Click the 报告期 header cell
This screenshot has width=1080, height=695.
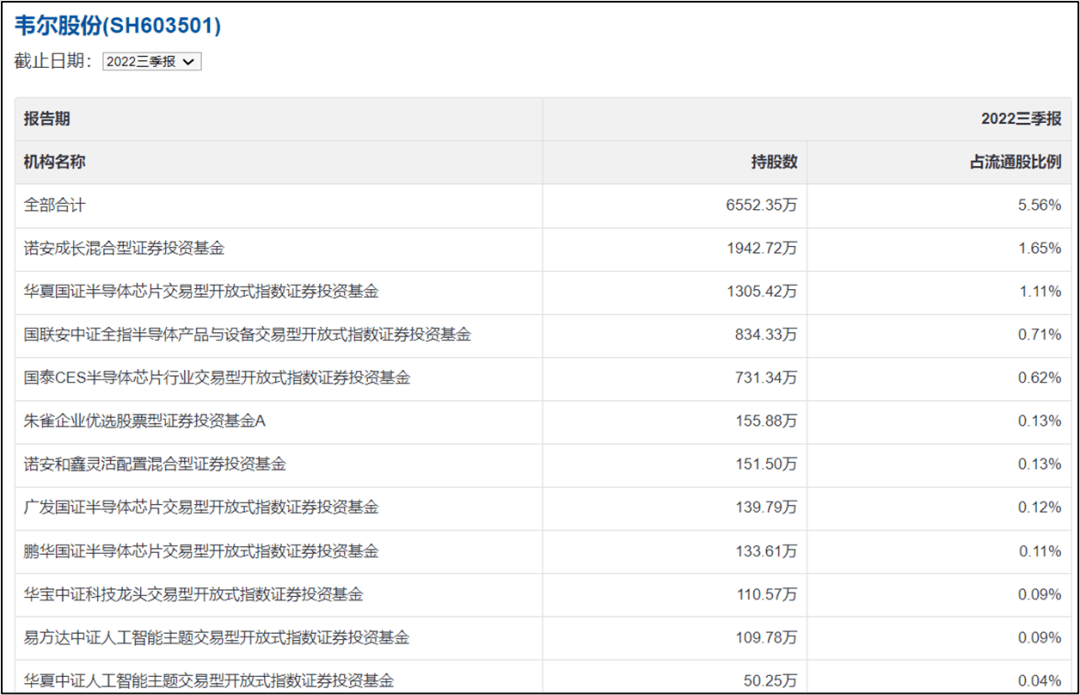47,119
